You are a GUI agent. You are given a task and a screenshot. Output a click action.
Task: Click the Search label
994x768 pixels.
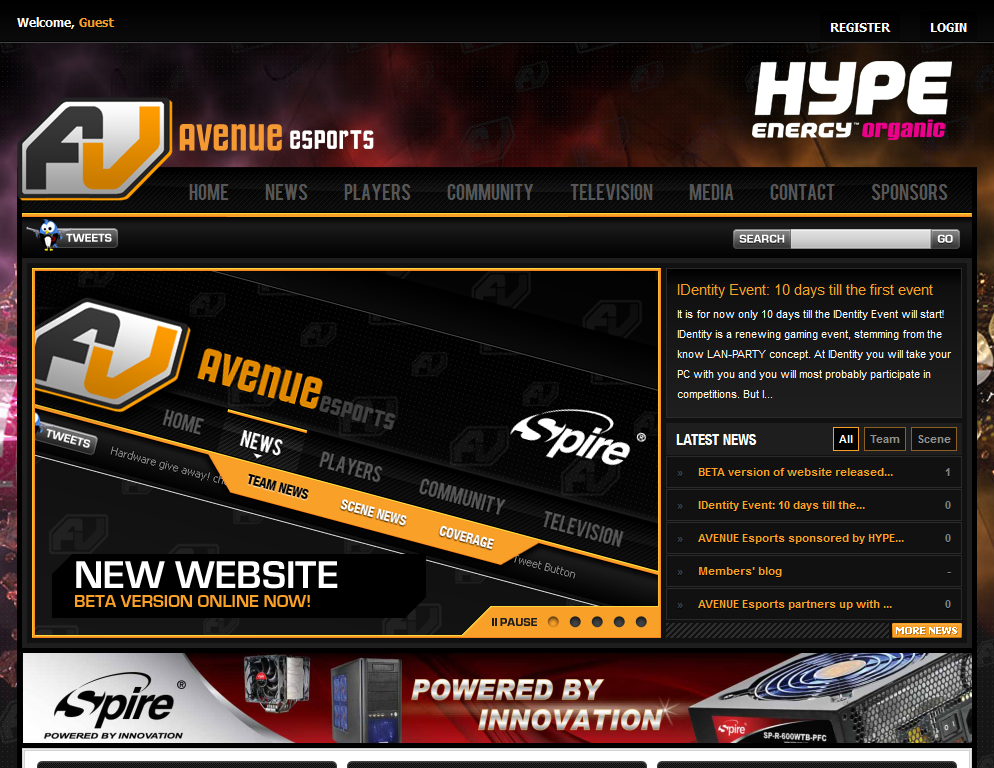[761, 239]
